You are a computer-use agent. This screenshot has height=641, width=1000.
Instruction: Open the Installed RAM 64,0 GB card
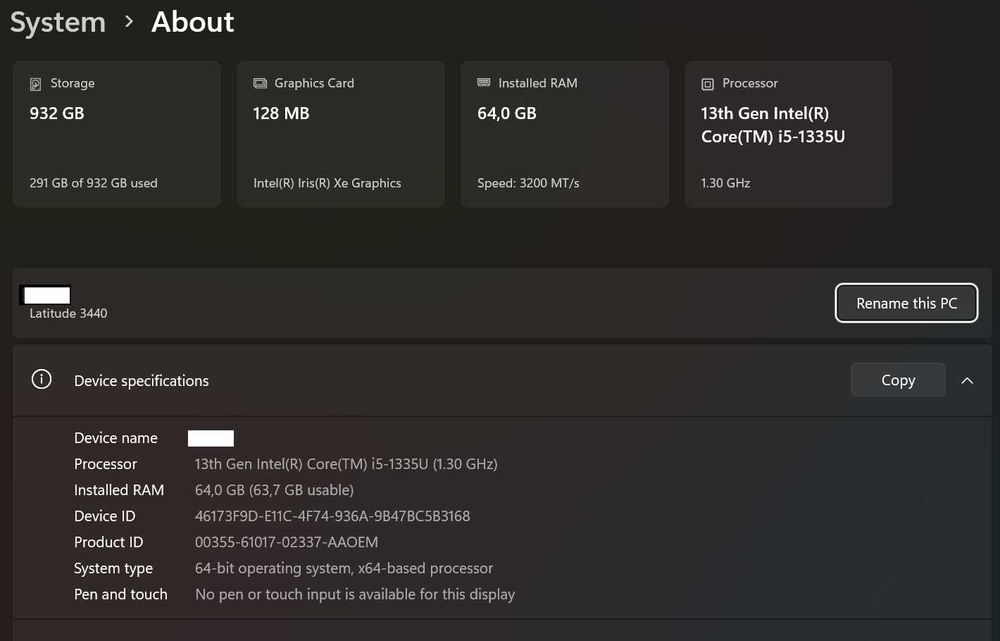pos(564,134)
